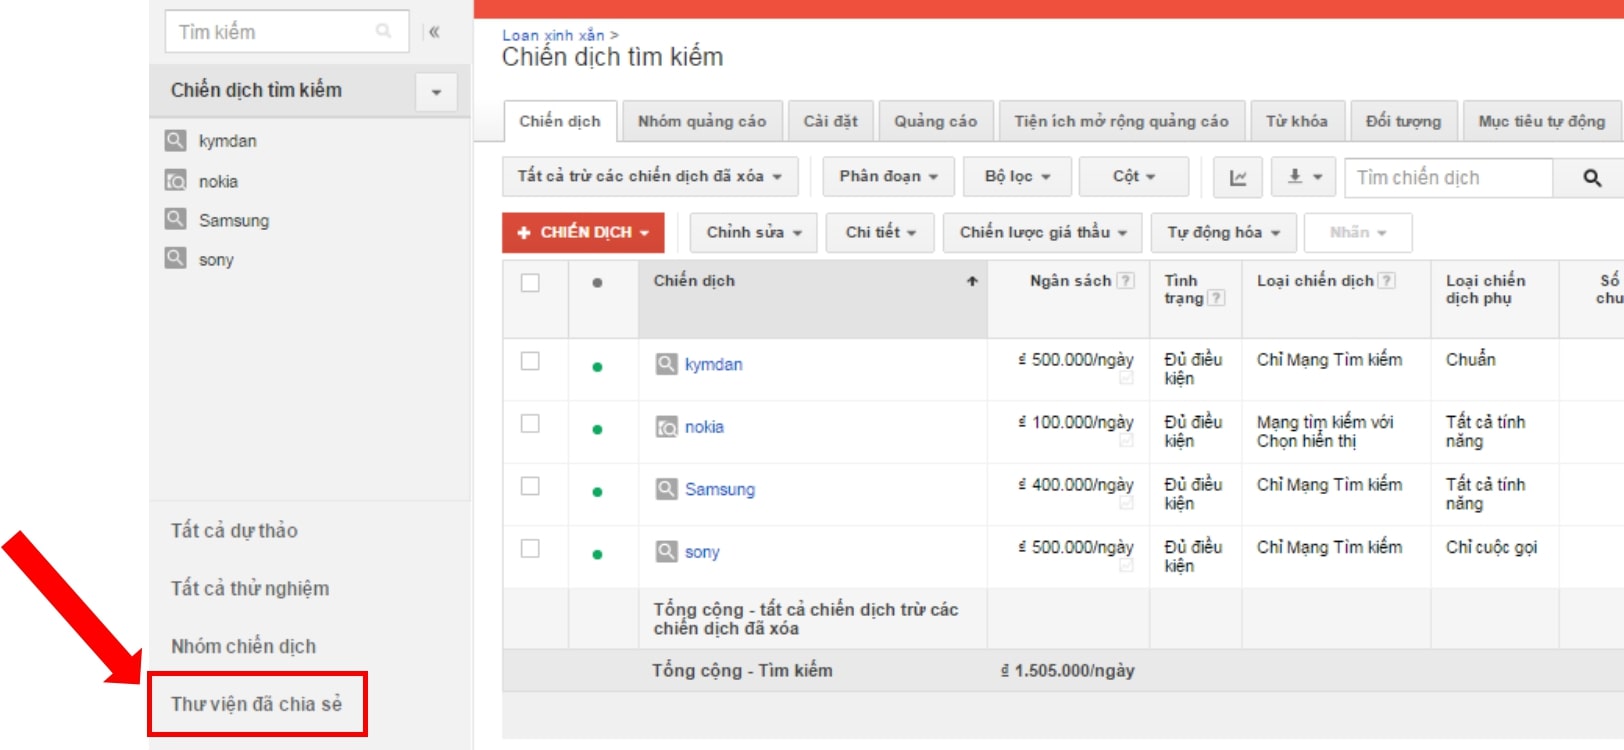Image resolution: width=1624 pixels, height=750 pixels.
Task: Switch to the Cài đặt tab
Action: 831,121
